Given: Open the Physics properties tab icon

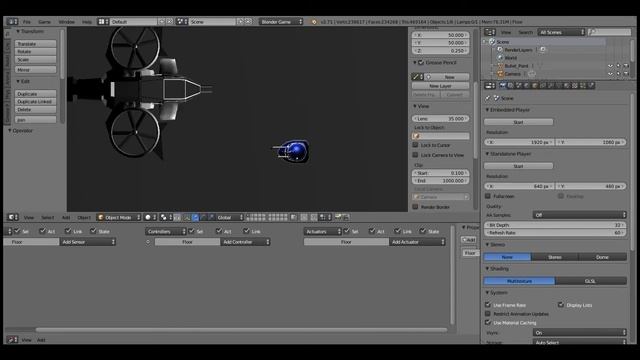Looking at the screenshot, I should (x=591, y=85).
